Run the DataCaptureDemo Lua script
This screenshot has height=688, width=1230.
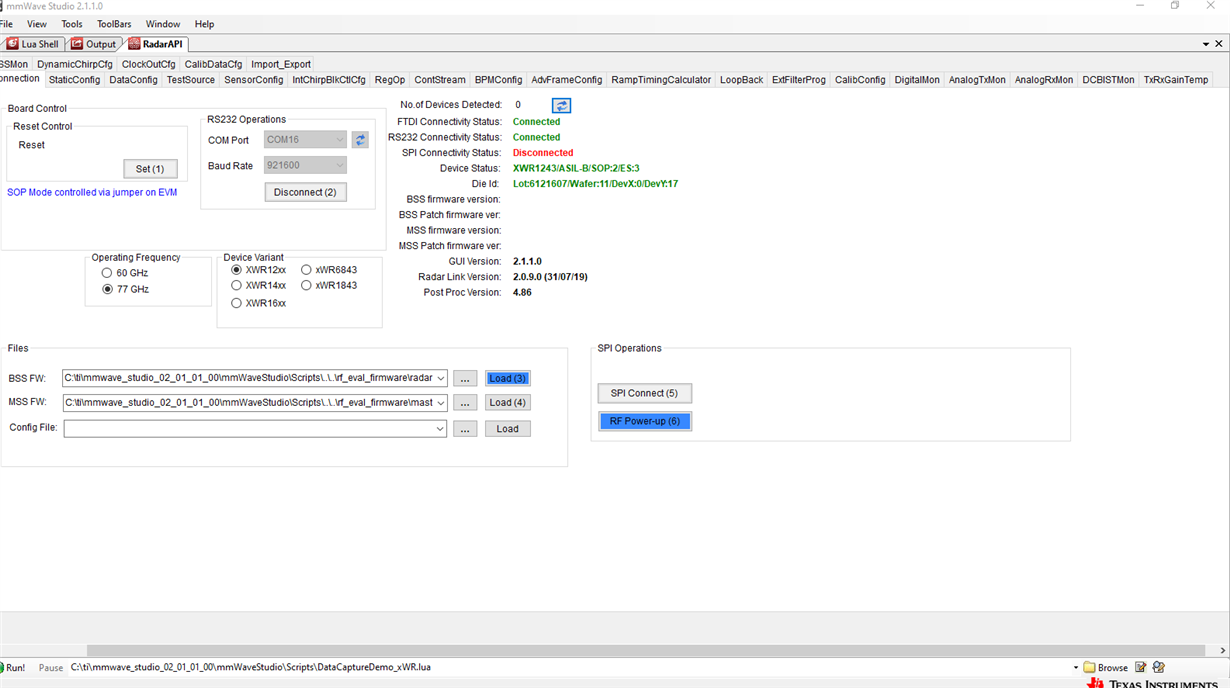pos(14,667)
